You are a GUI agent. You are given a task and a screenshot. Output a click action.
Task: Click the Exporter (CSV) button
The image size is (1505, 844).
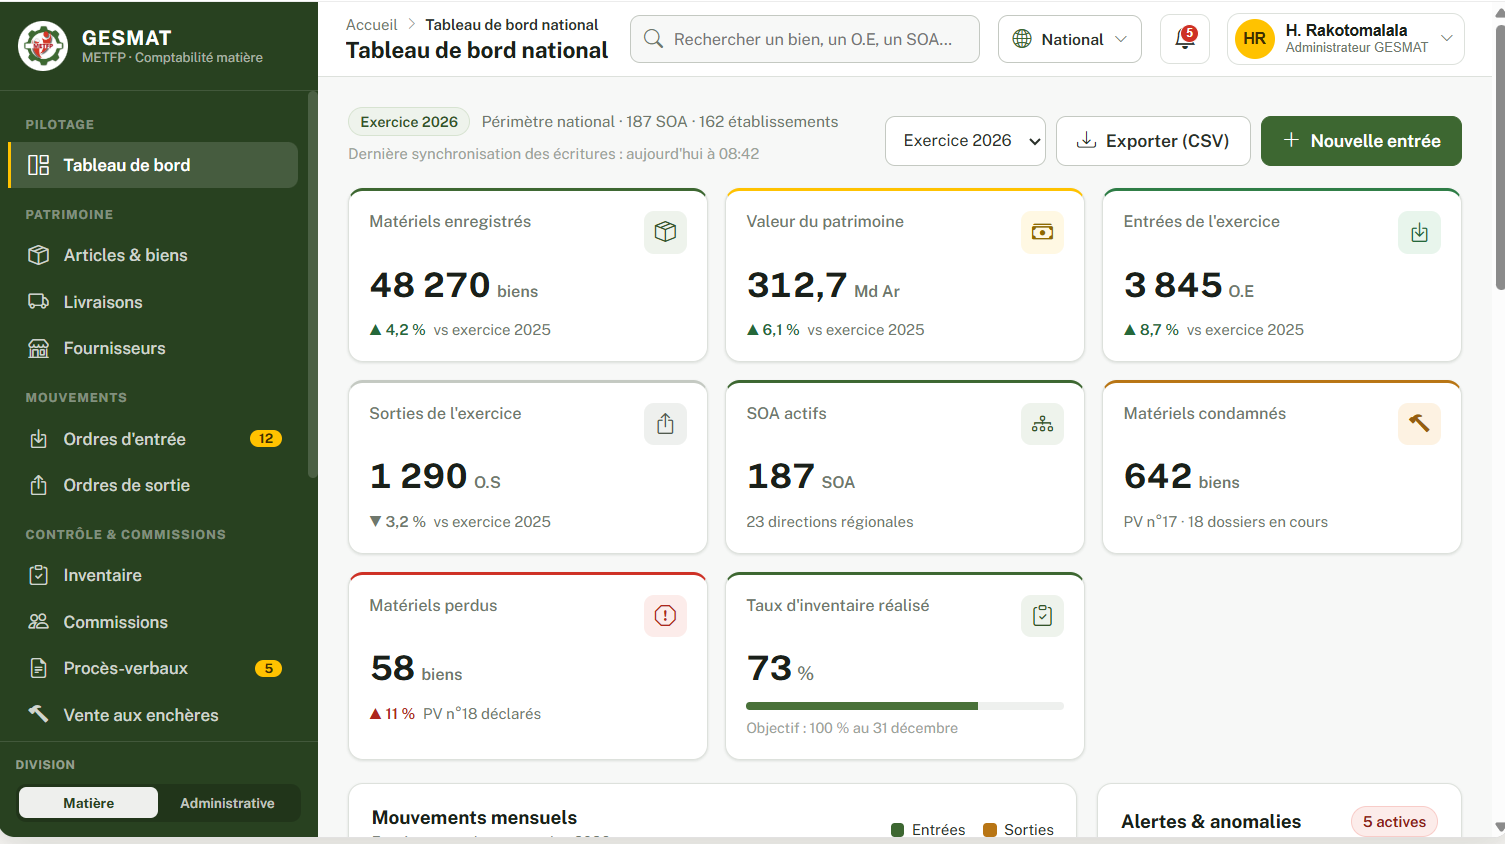coord(1153,141)
